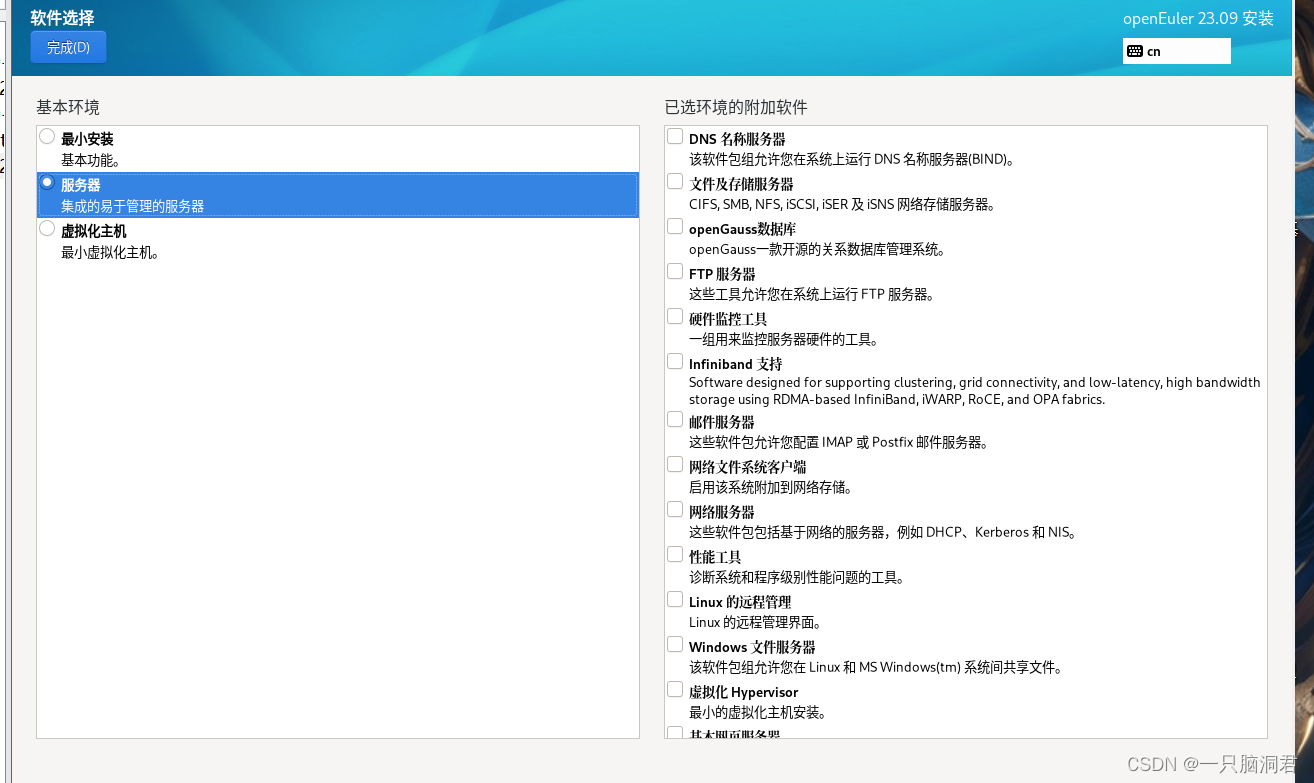Enable Infiniband 支持

click(674, 360)
